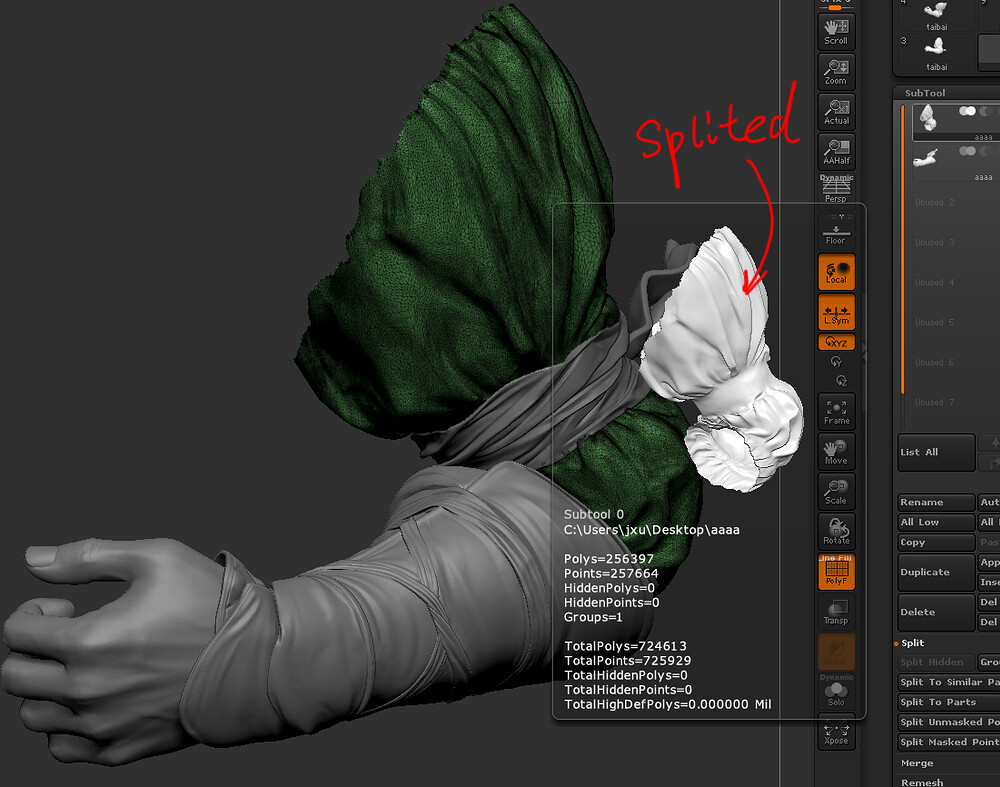
Task: Expand the Remesh section
Action: click(922, 782)
